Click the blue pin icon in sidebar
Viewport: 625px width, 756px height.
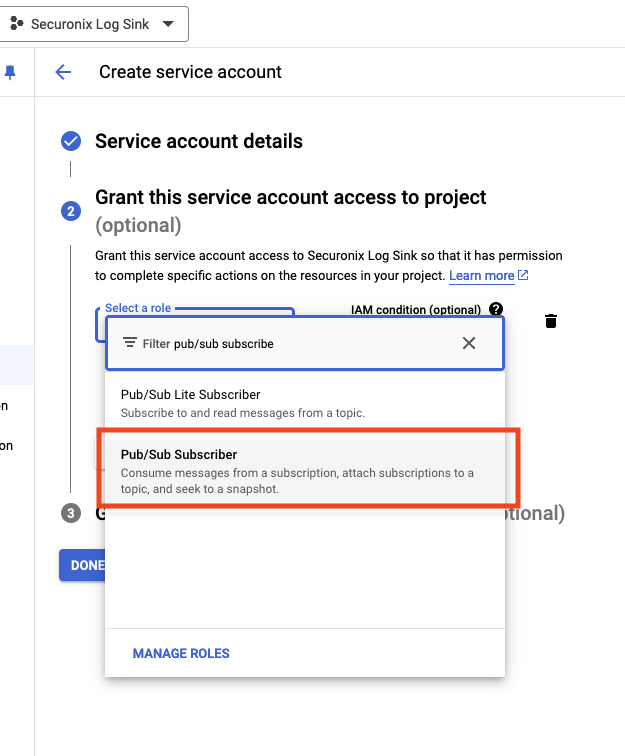(x=11, y=72)
